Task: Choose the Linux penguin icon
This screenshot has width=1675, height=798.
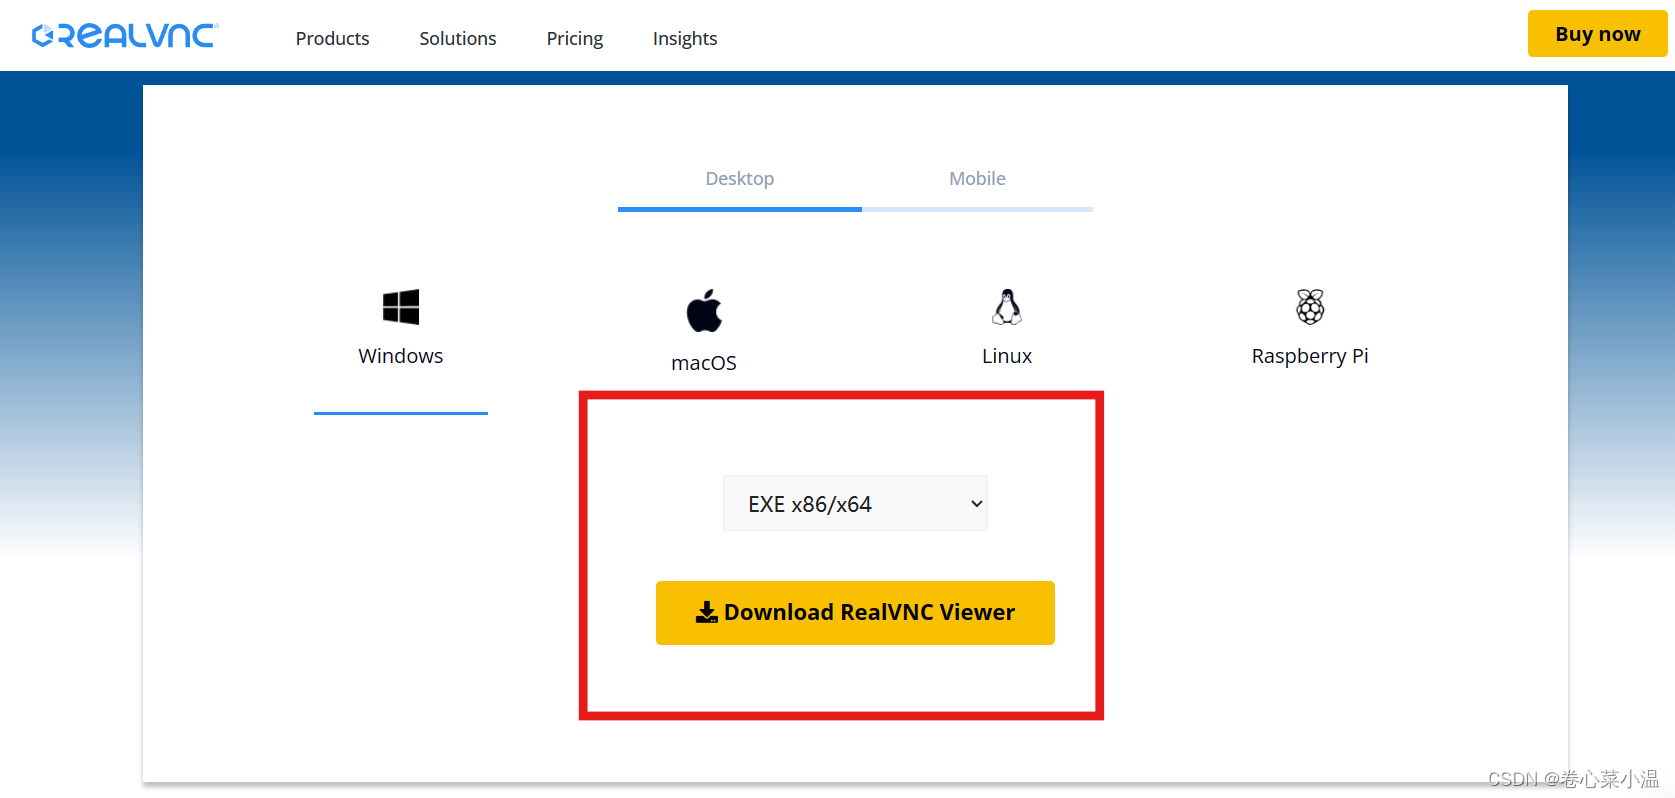Action: click(x=1007, y=307)
